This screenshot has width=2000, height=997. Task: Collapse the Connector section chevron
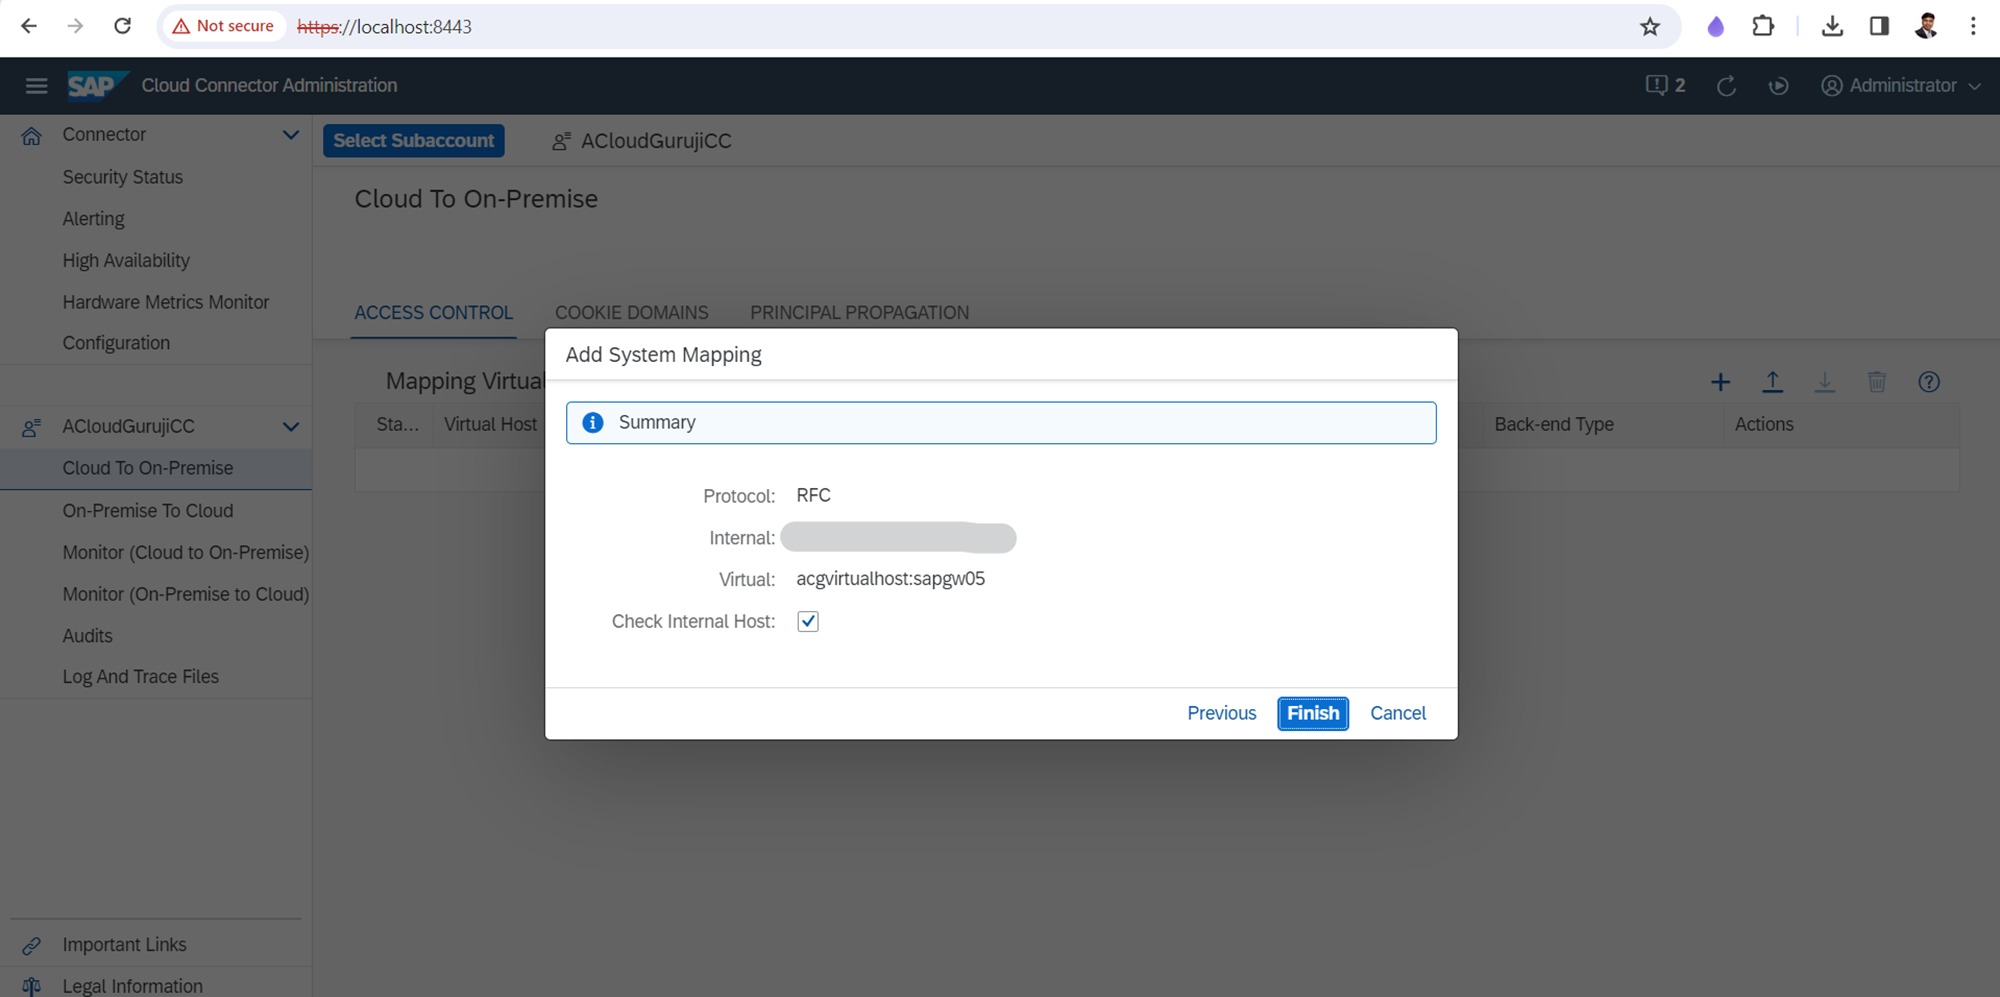[290, 135]
